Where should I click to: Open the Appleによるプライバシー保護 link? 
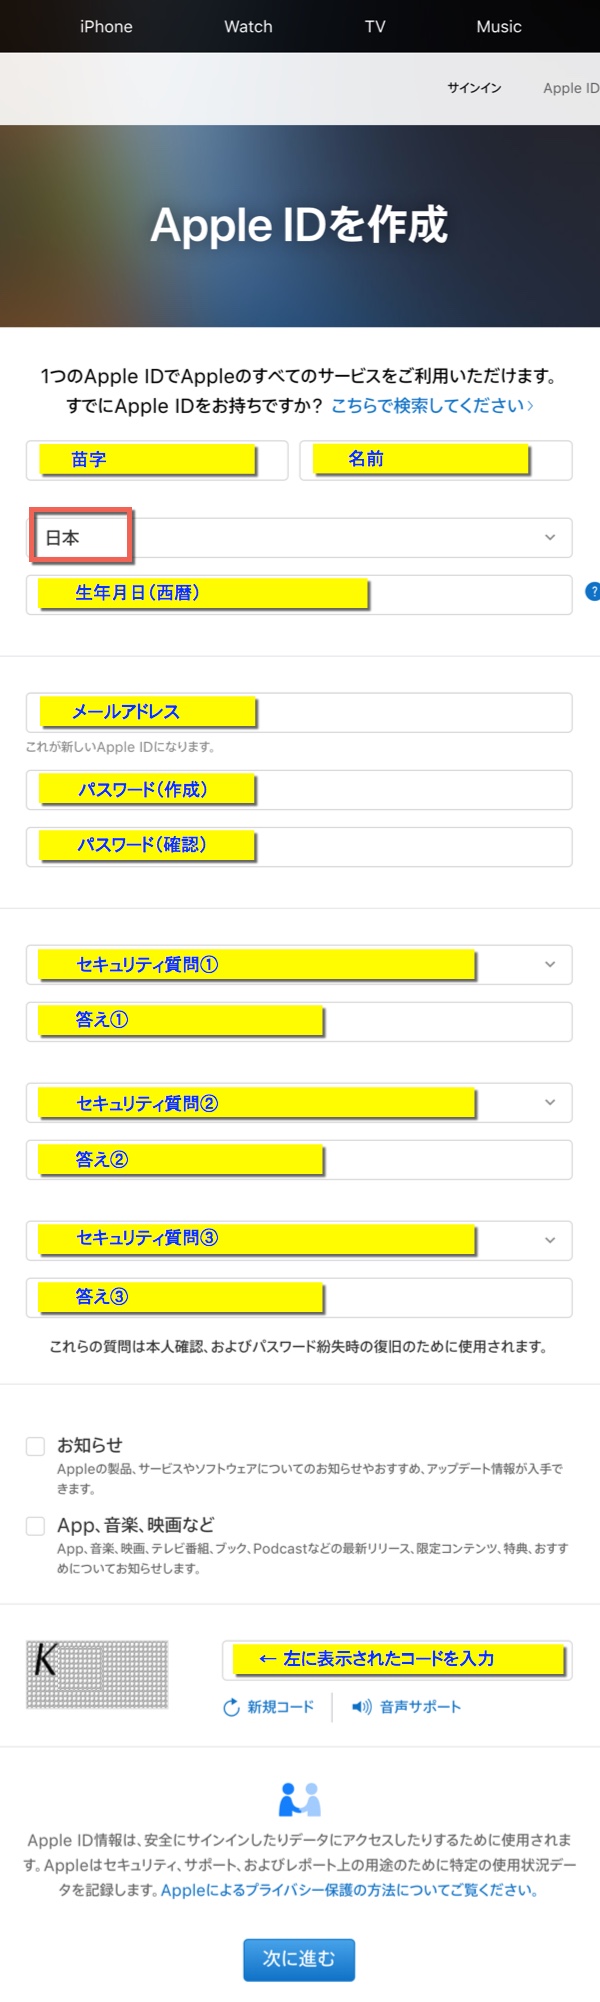350,1890
